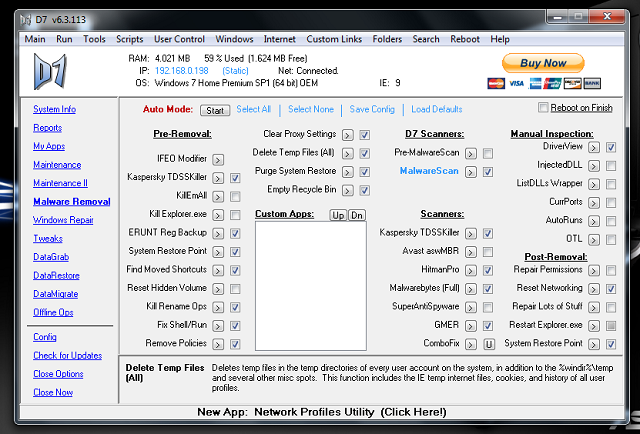Run Purge System Restore arrow button
This screenshot has height=434, width=640.
tap(348, 172)
